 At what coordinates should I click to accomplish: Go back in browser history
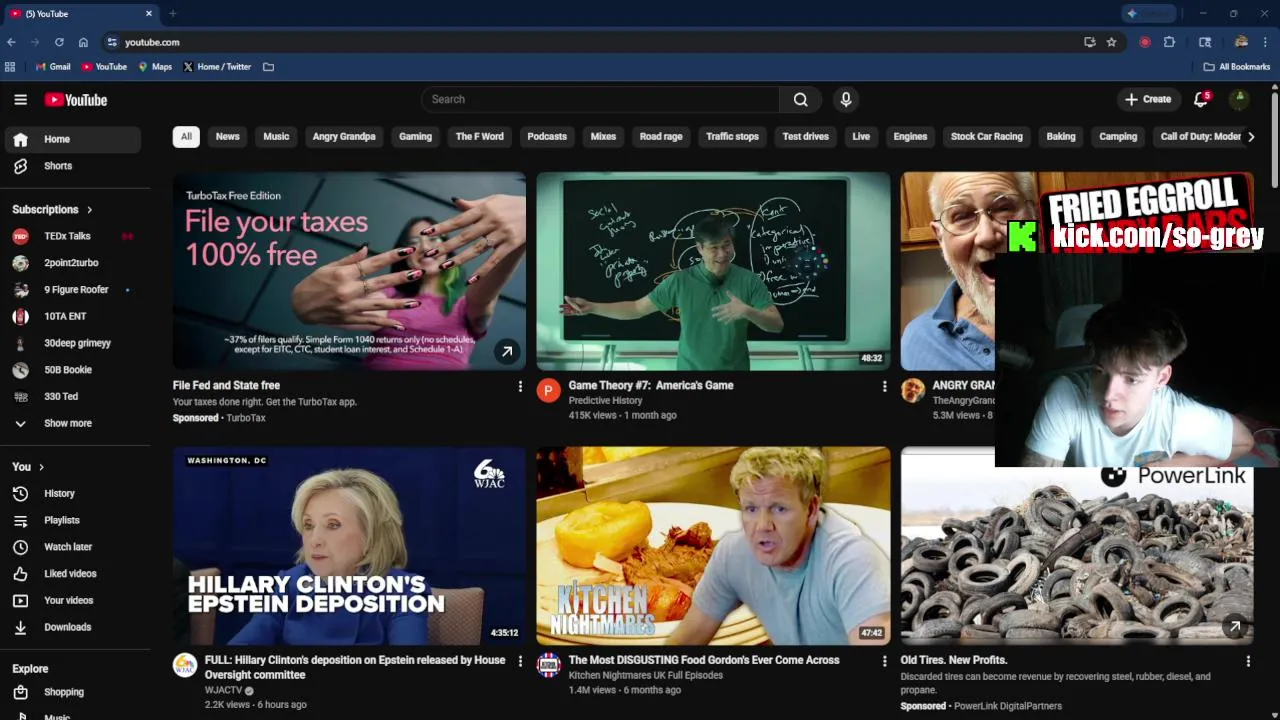[11, 42]
